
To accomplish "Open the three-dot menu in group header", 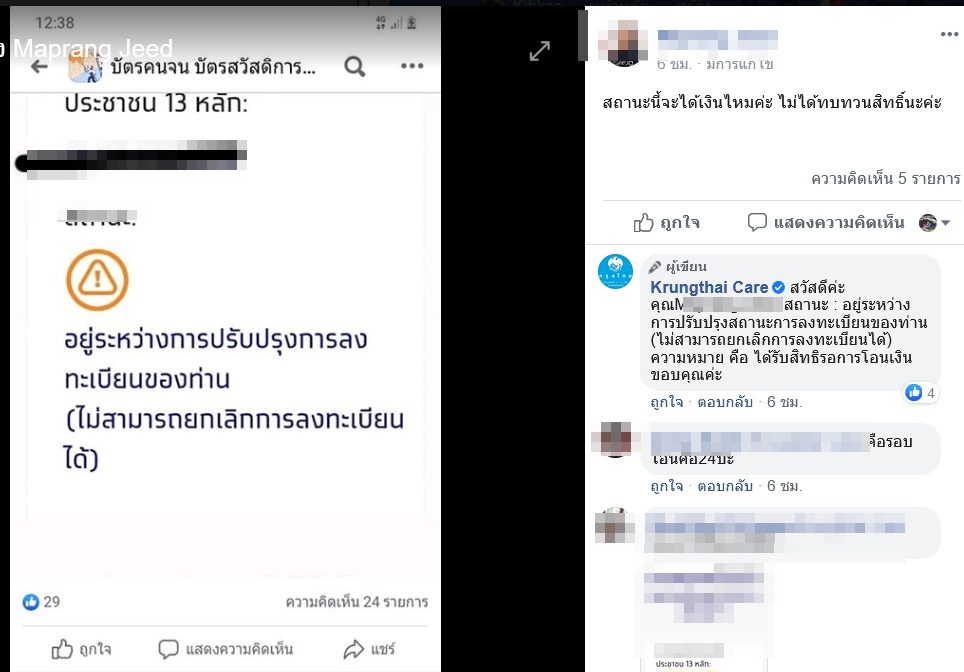I will click(412, 66).
